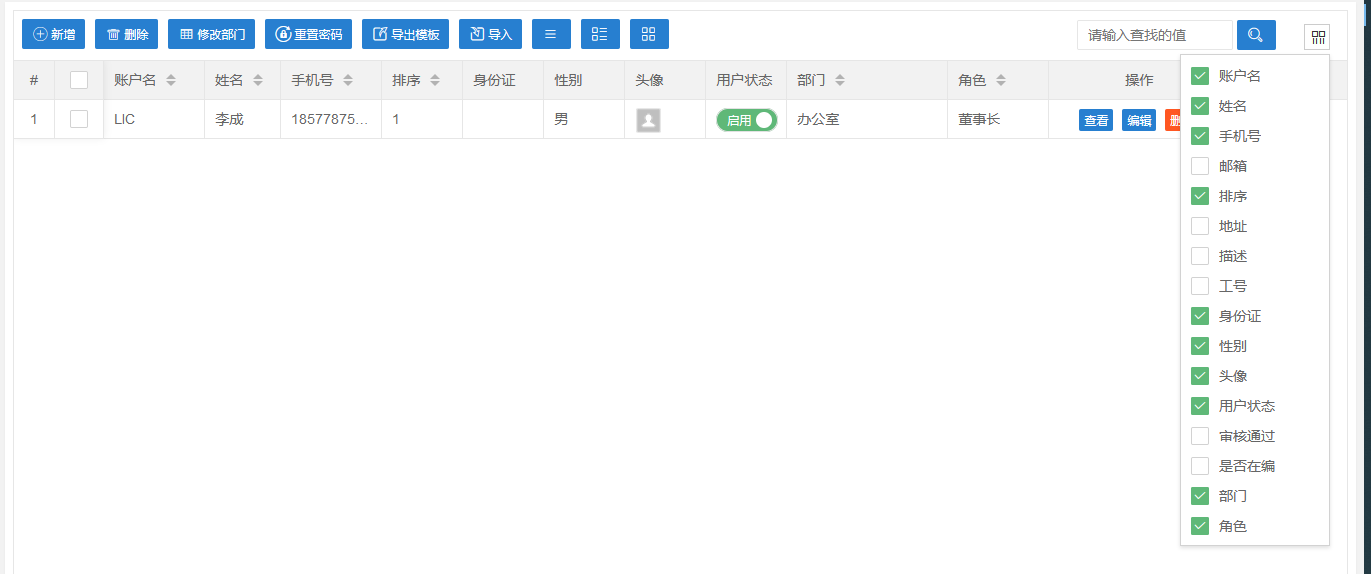Check the 邮箱 column checkbox

1200,166
